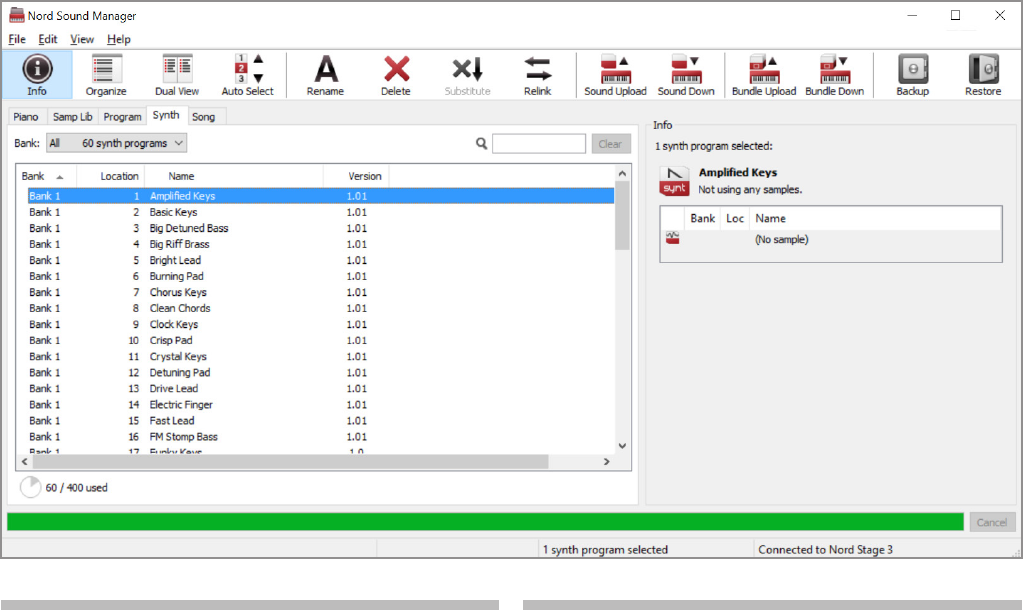Image resolution: width=1023 pixels, height=610 pixels.
Task: Click the vertical scrollbar down arrow
Action: (x=622, y=446)
